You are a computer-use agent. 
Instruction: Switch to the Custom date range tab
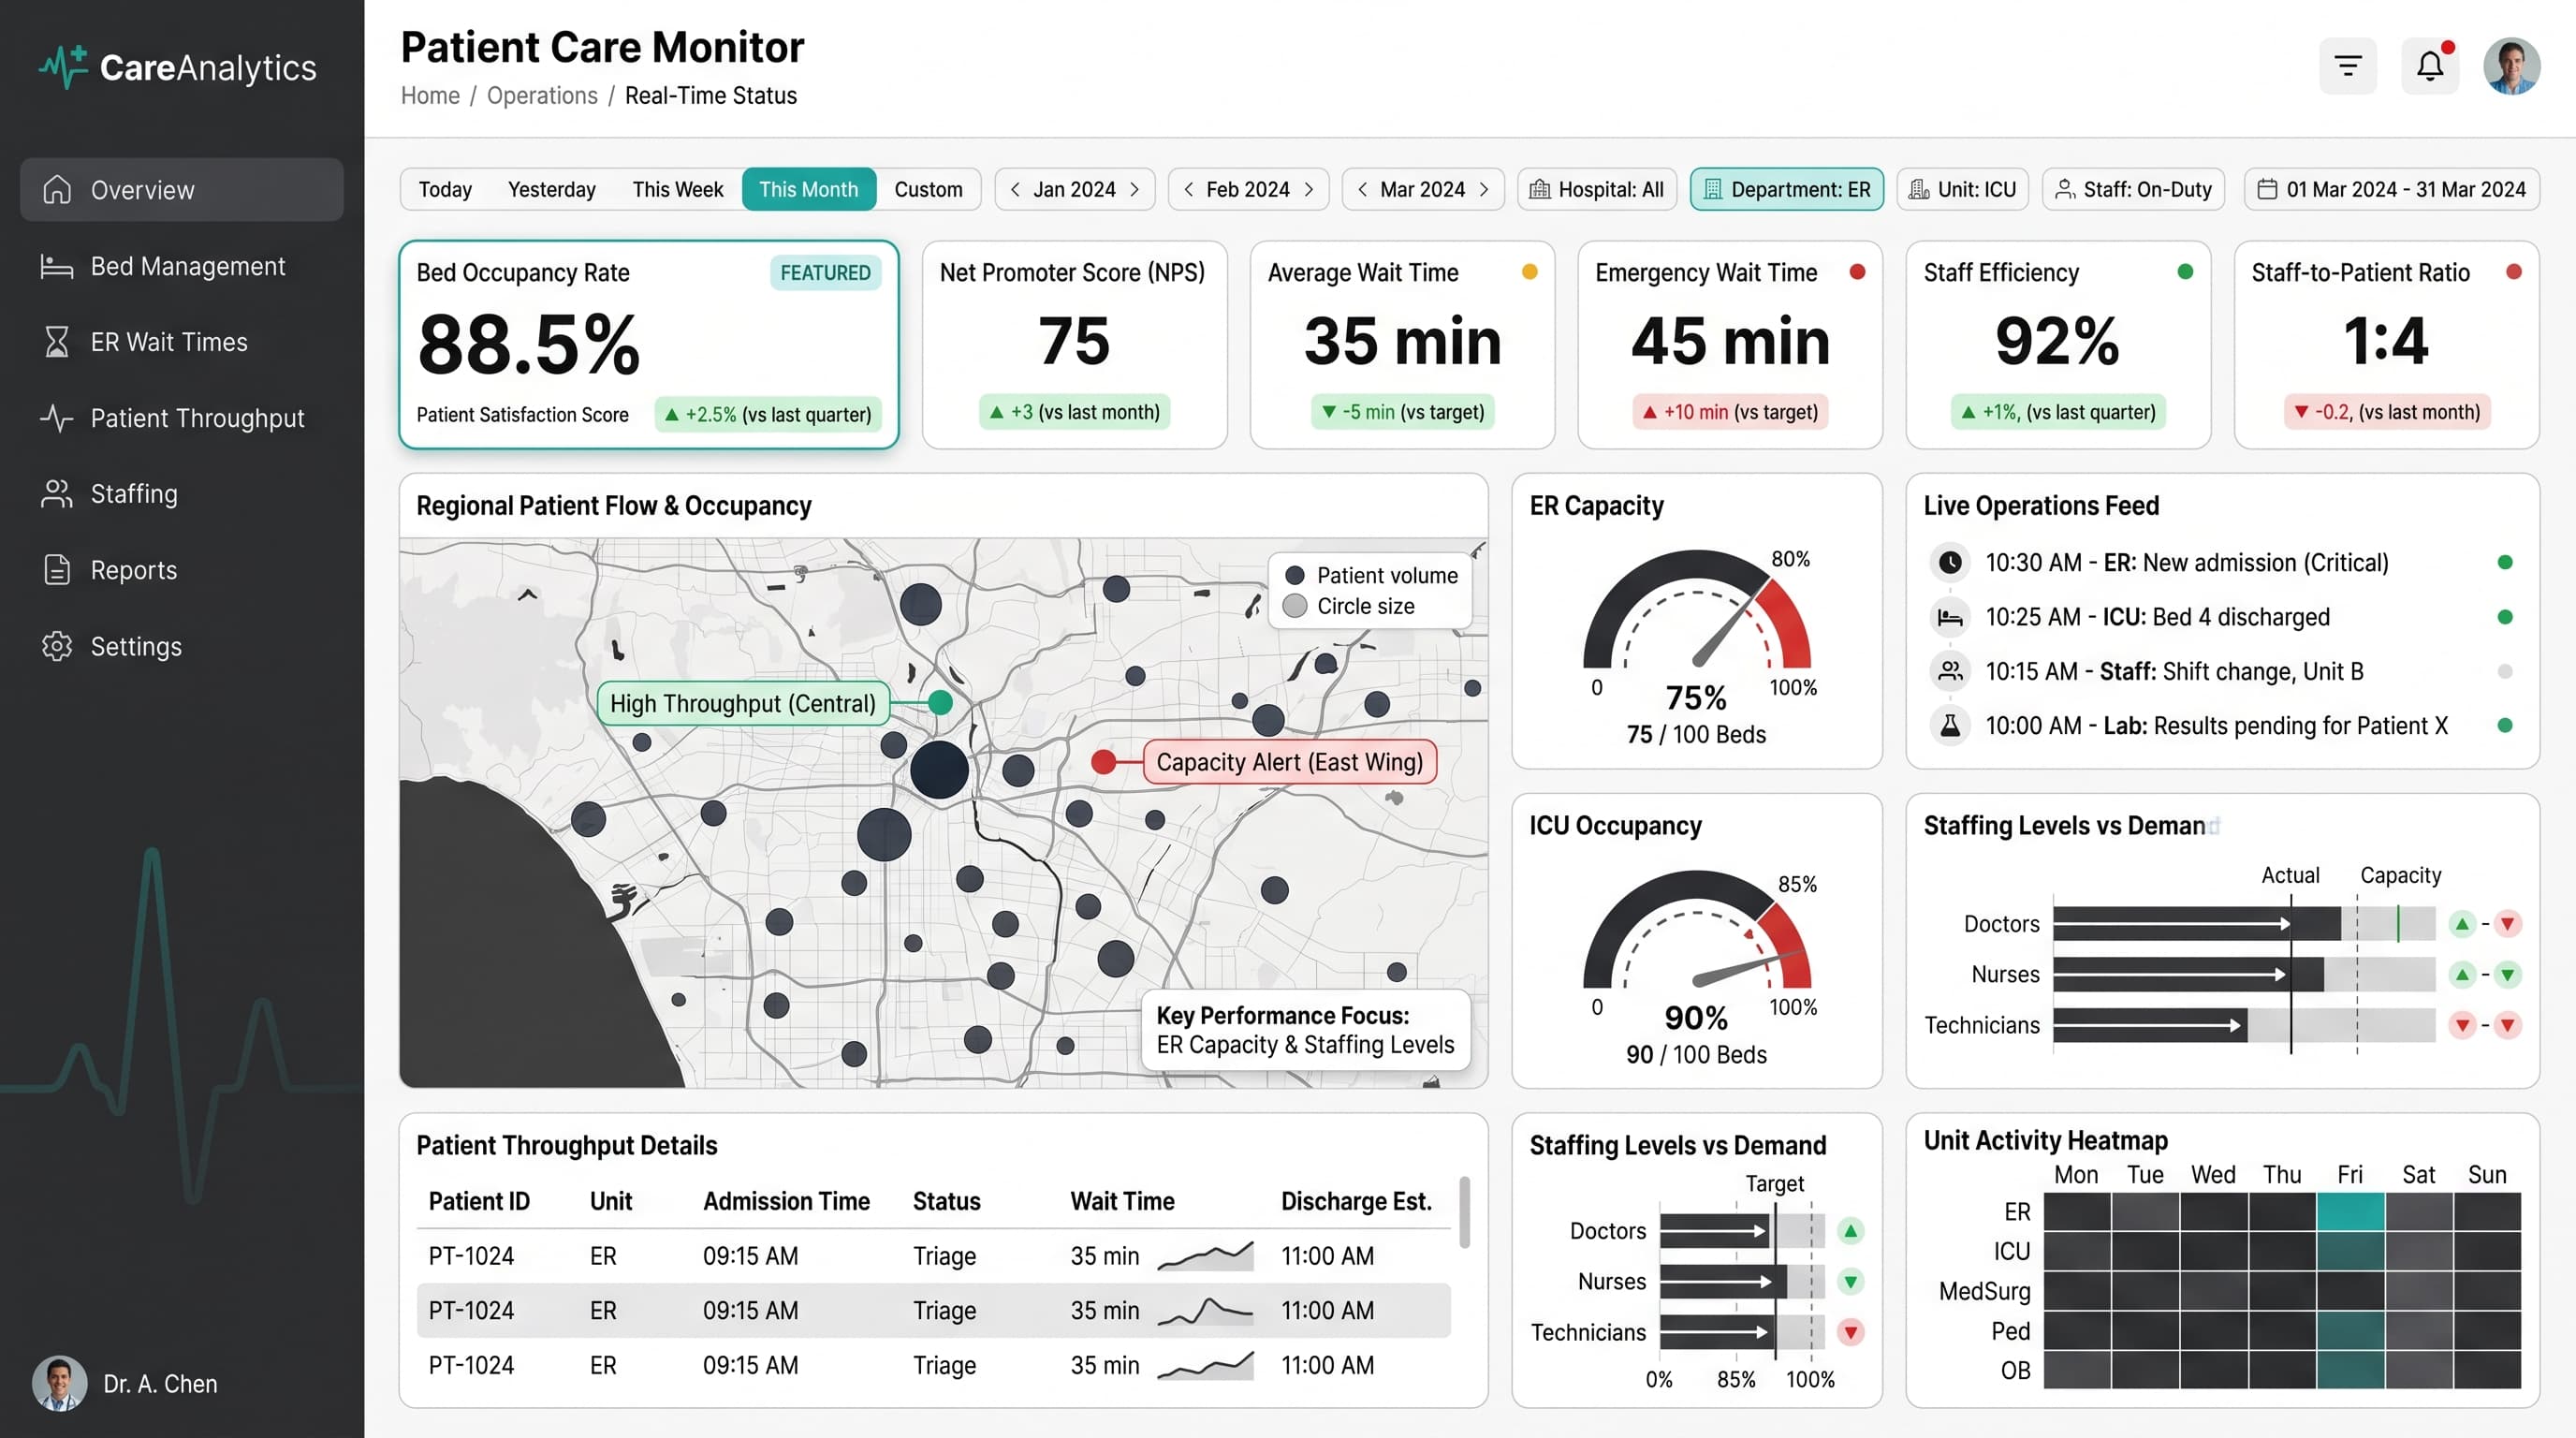coord(928,189)
